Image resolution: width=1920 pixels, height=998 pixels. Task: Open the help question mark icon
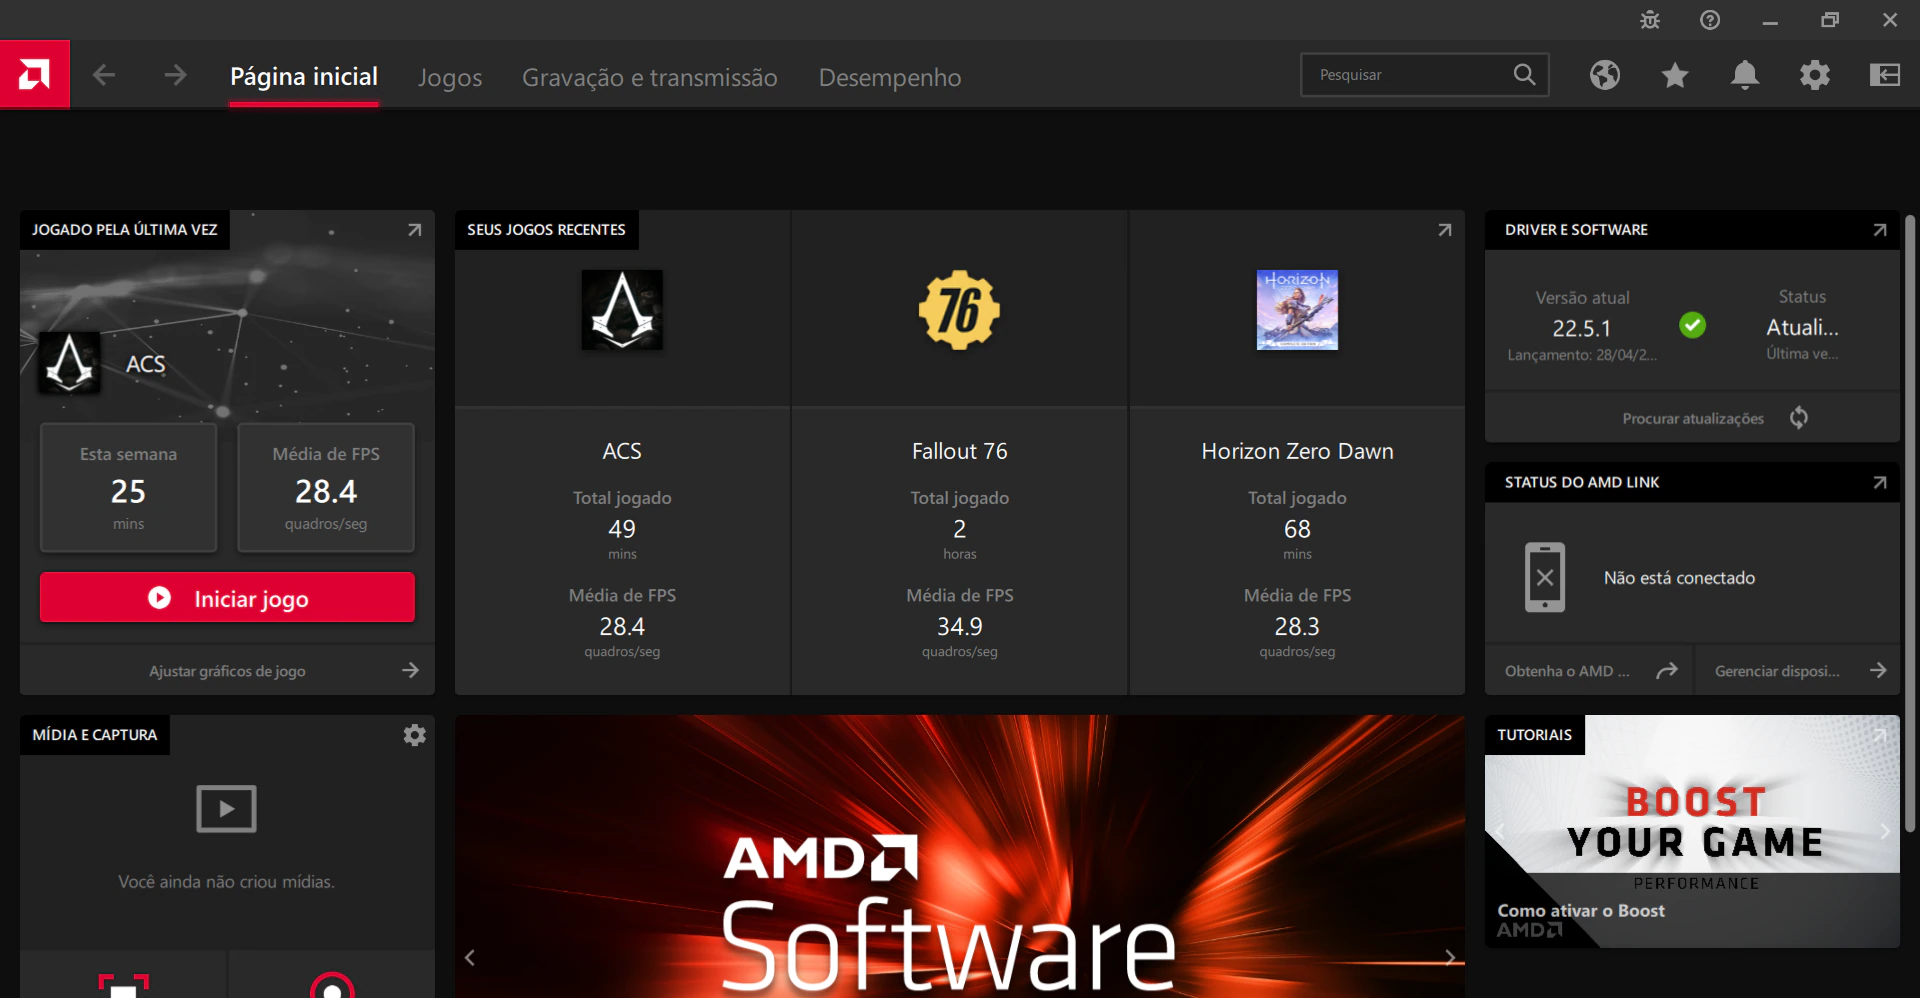[1710, 20]
